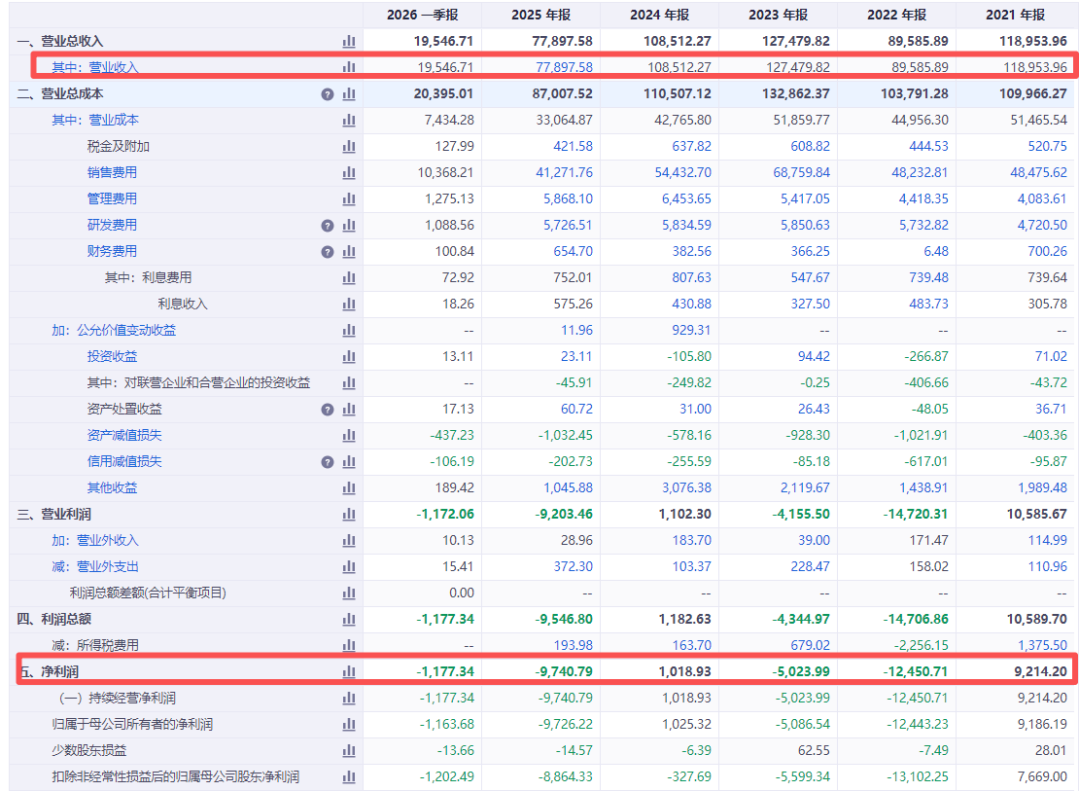Click chart icon for 信用减值损失 row
Image resolution: width=1079 pixels, height=791 pixels.
tap(349, 461)
